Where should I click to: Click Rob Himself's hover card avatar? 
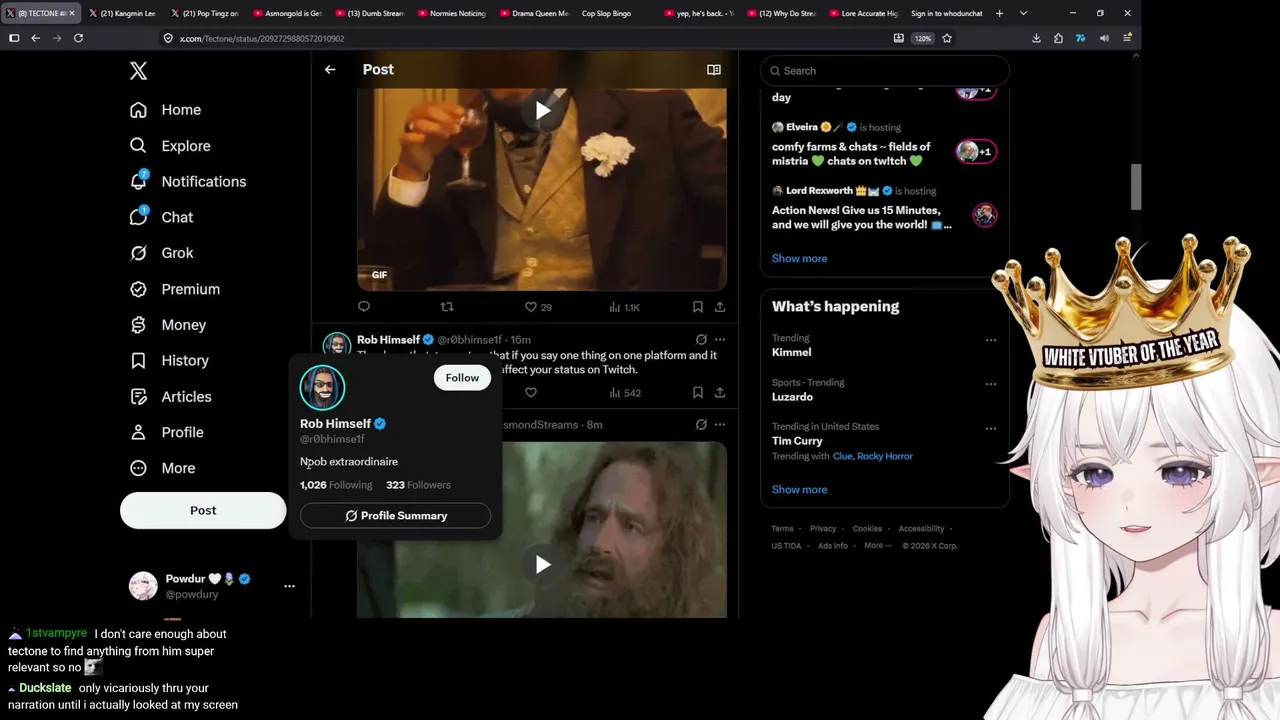pos(322,387)
